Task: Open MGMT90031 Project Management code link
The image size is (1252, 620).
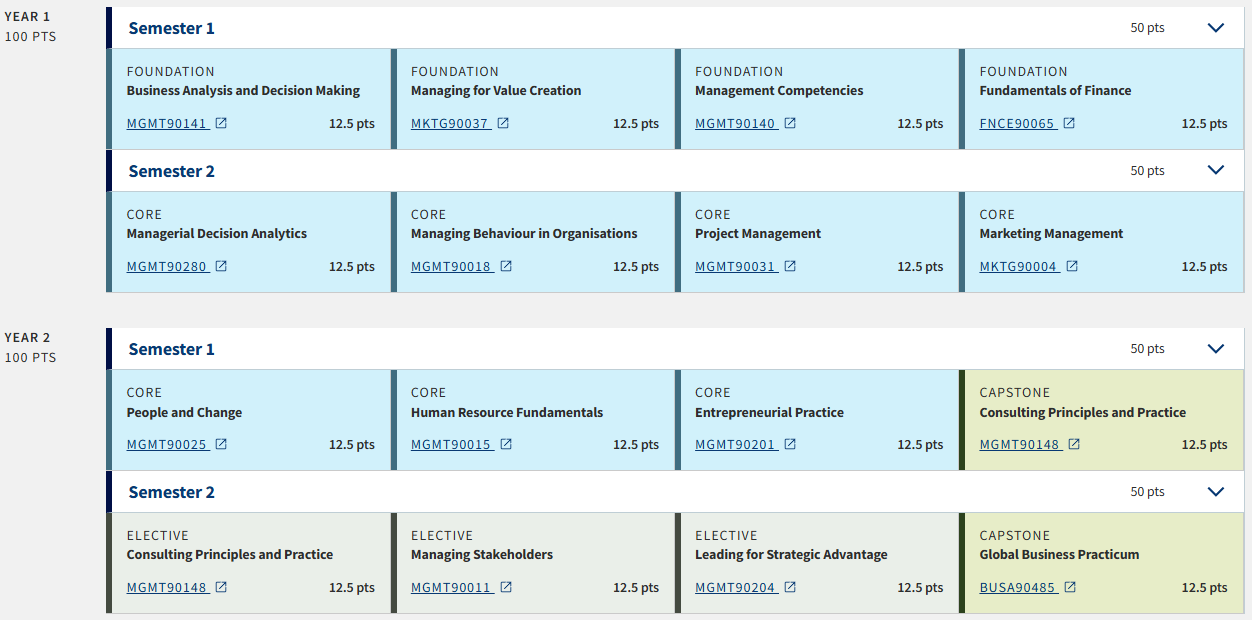Action: 735,267
